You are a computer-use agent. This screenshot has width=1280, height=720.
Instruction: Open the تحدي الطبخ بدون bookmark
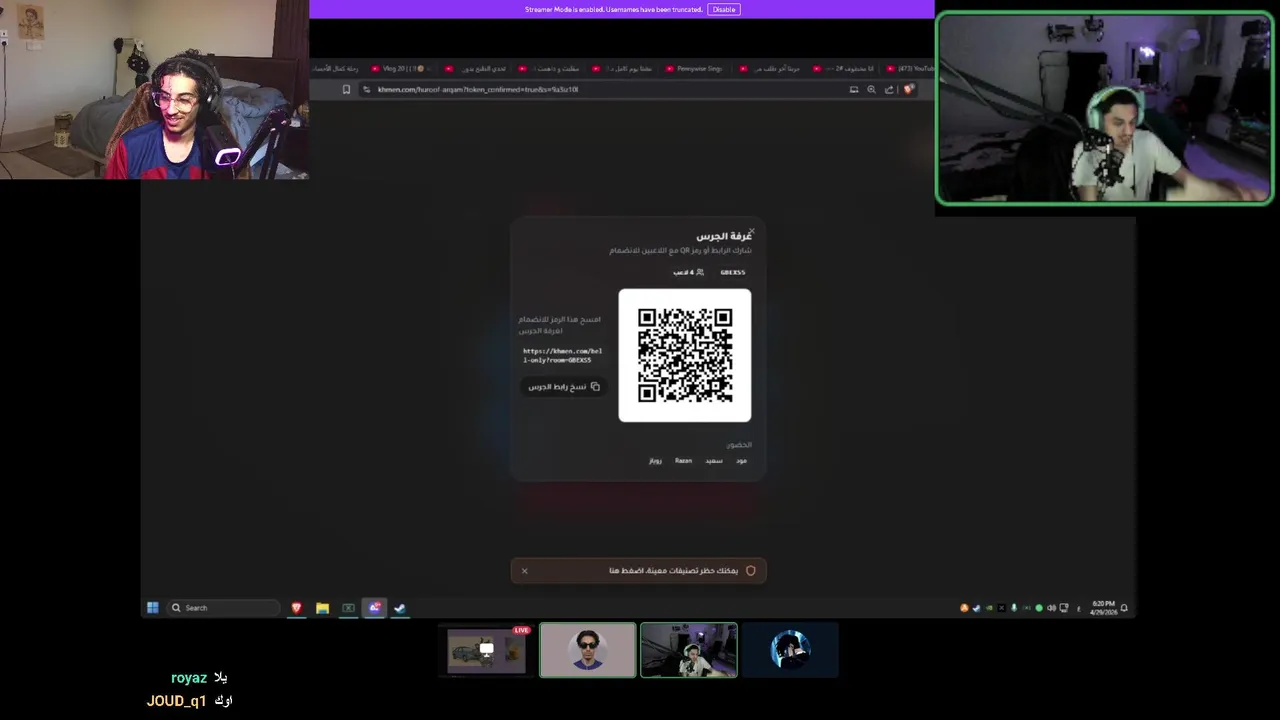pyautogui.click(x=475, y=68)
